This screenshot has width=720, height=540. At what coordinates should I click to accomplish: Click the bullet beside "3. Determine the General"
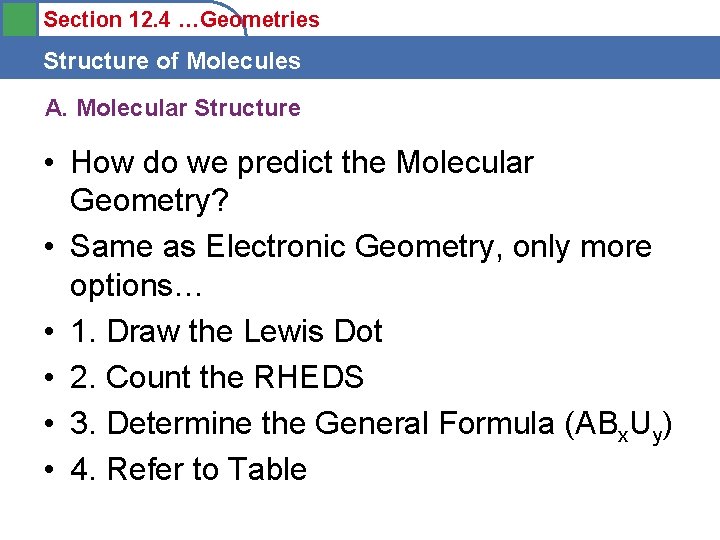(50, 424)
